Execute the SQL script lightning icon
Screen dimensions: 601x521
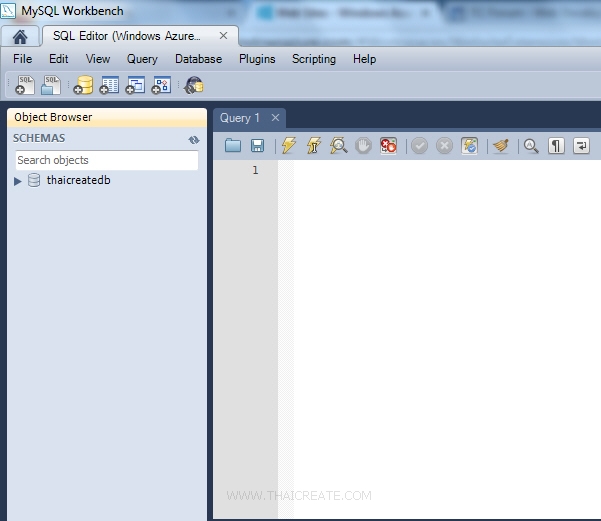pos(289,146)
